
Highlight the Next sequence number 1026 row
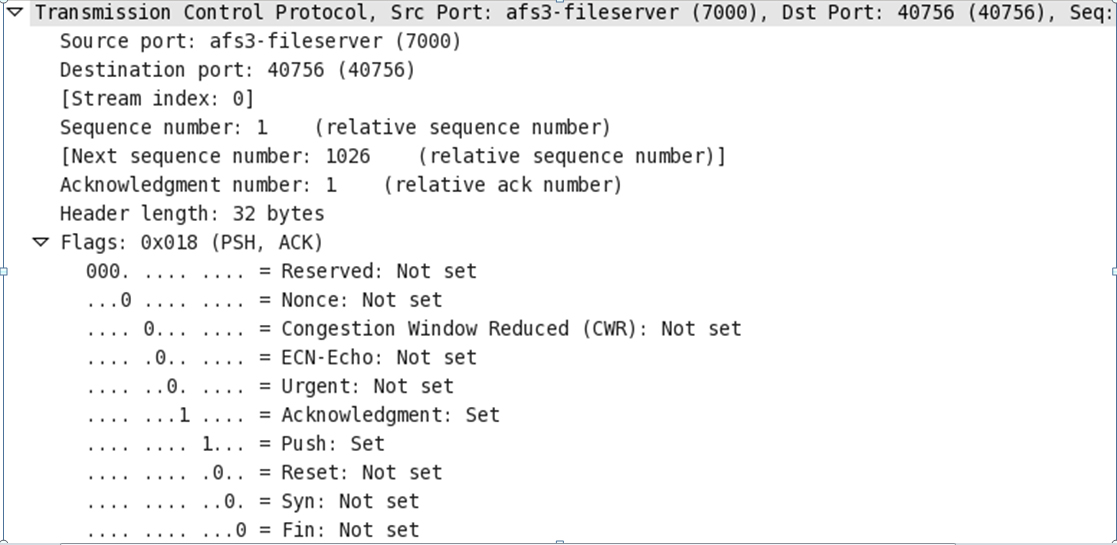pyautogui.click(x=393, y=156)
